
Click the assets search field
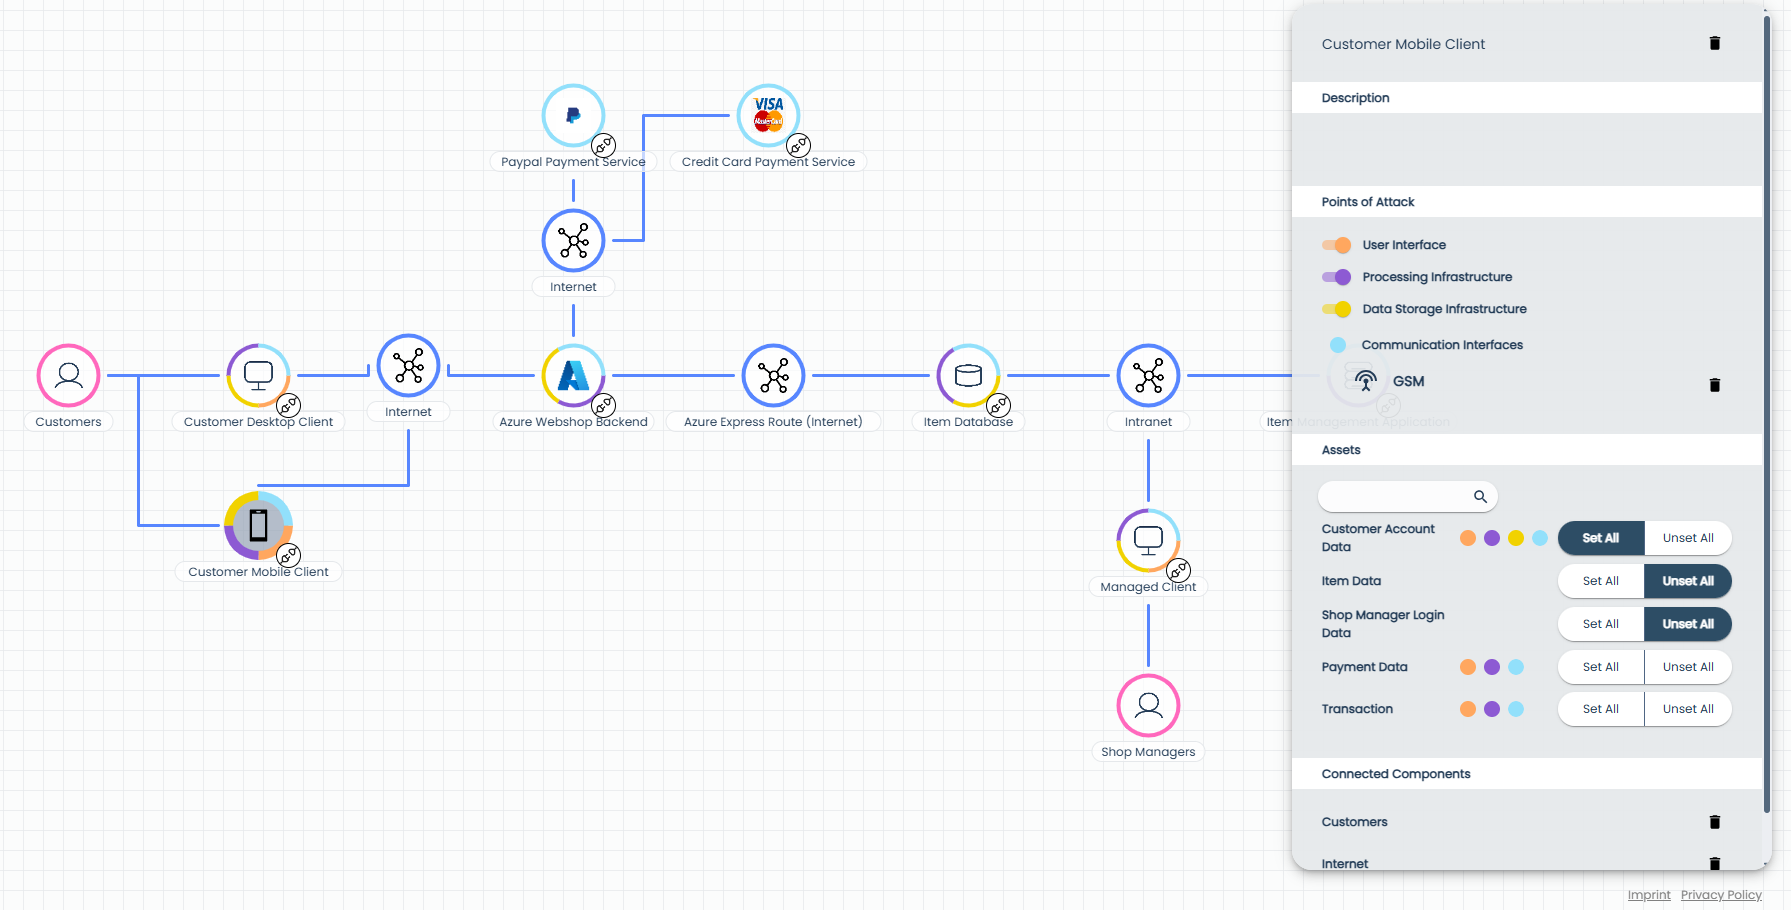click(1396, 496)
